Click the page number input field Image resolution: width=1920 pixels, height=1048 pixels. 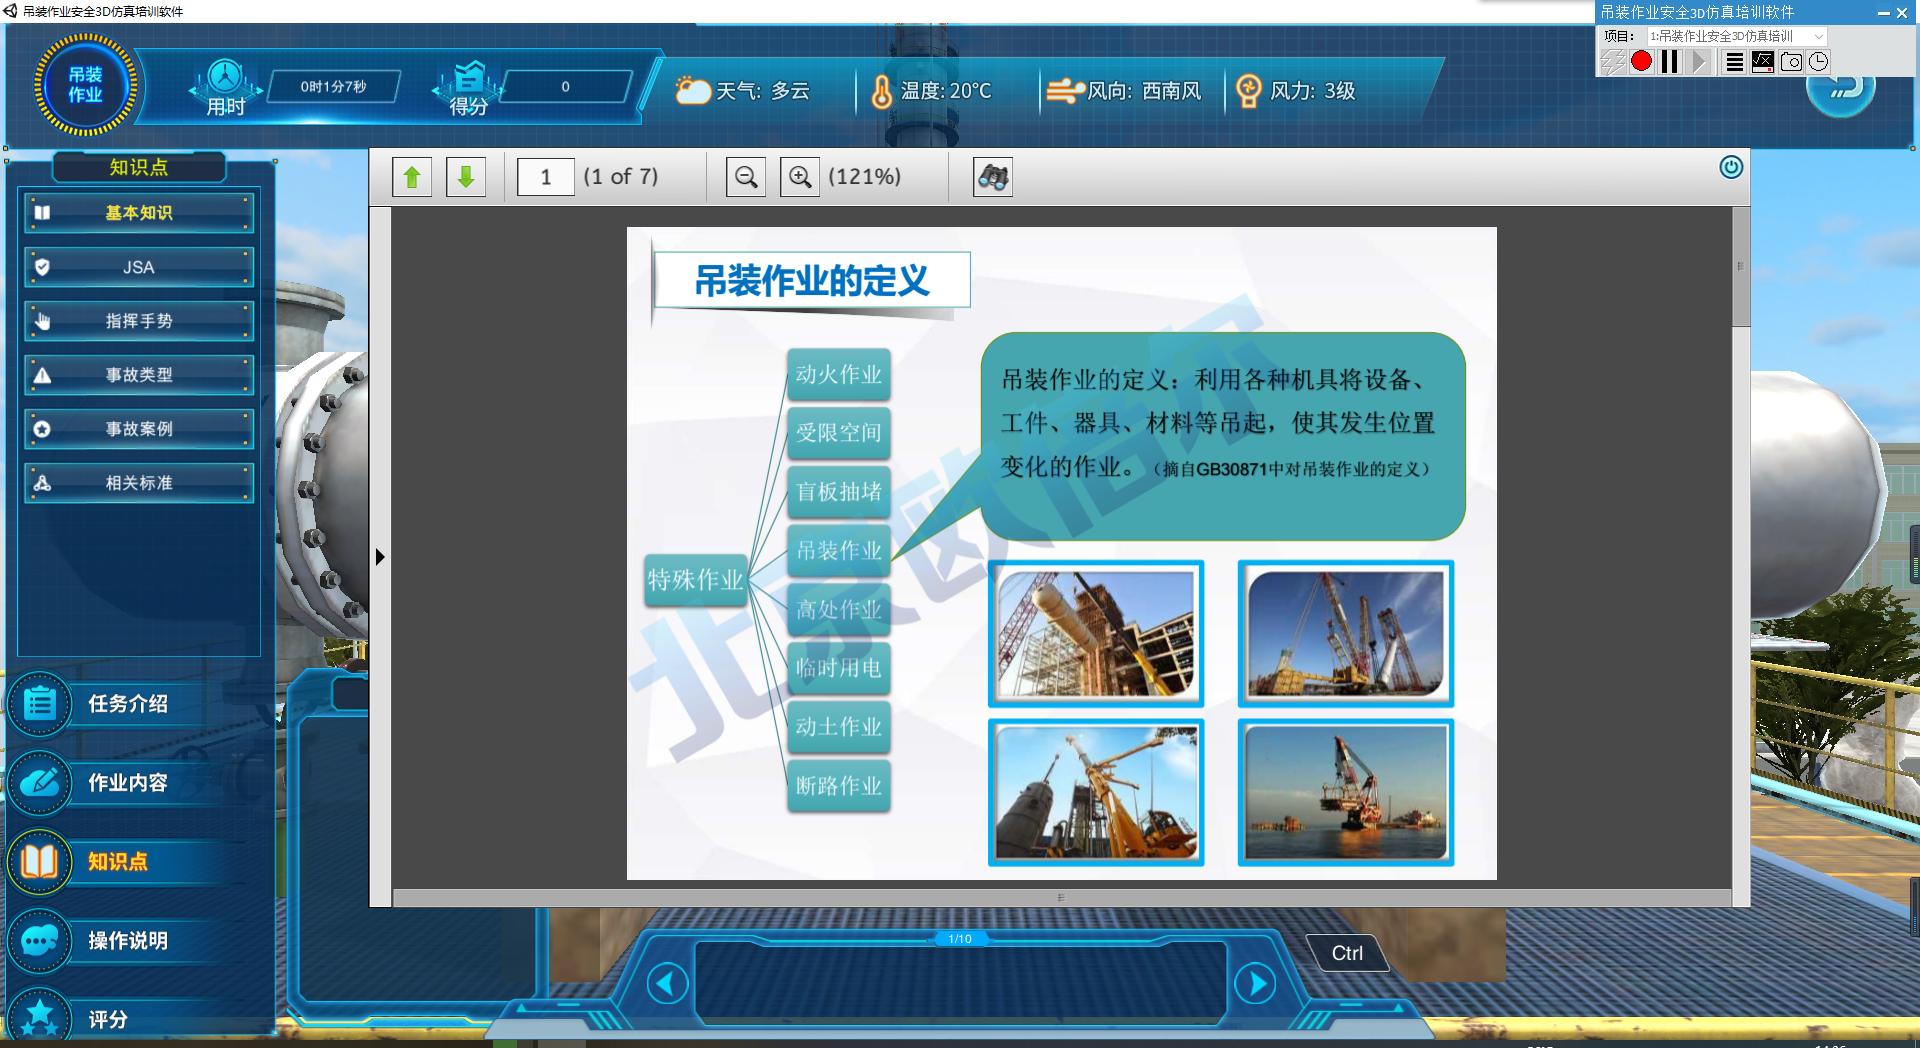[x=545, y=177]
